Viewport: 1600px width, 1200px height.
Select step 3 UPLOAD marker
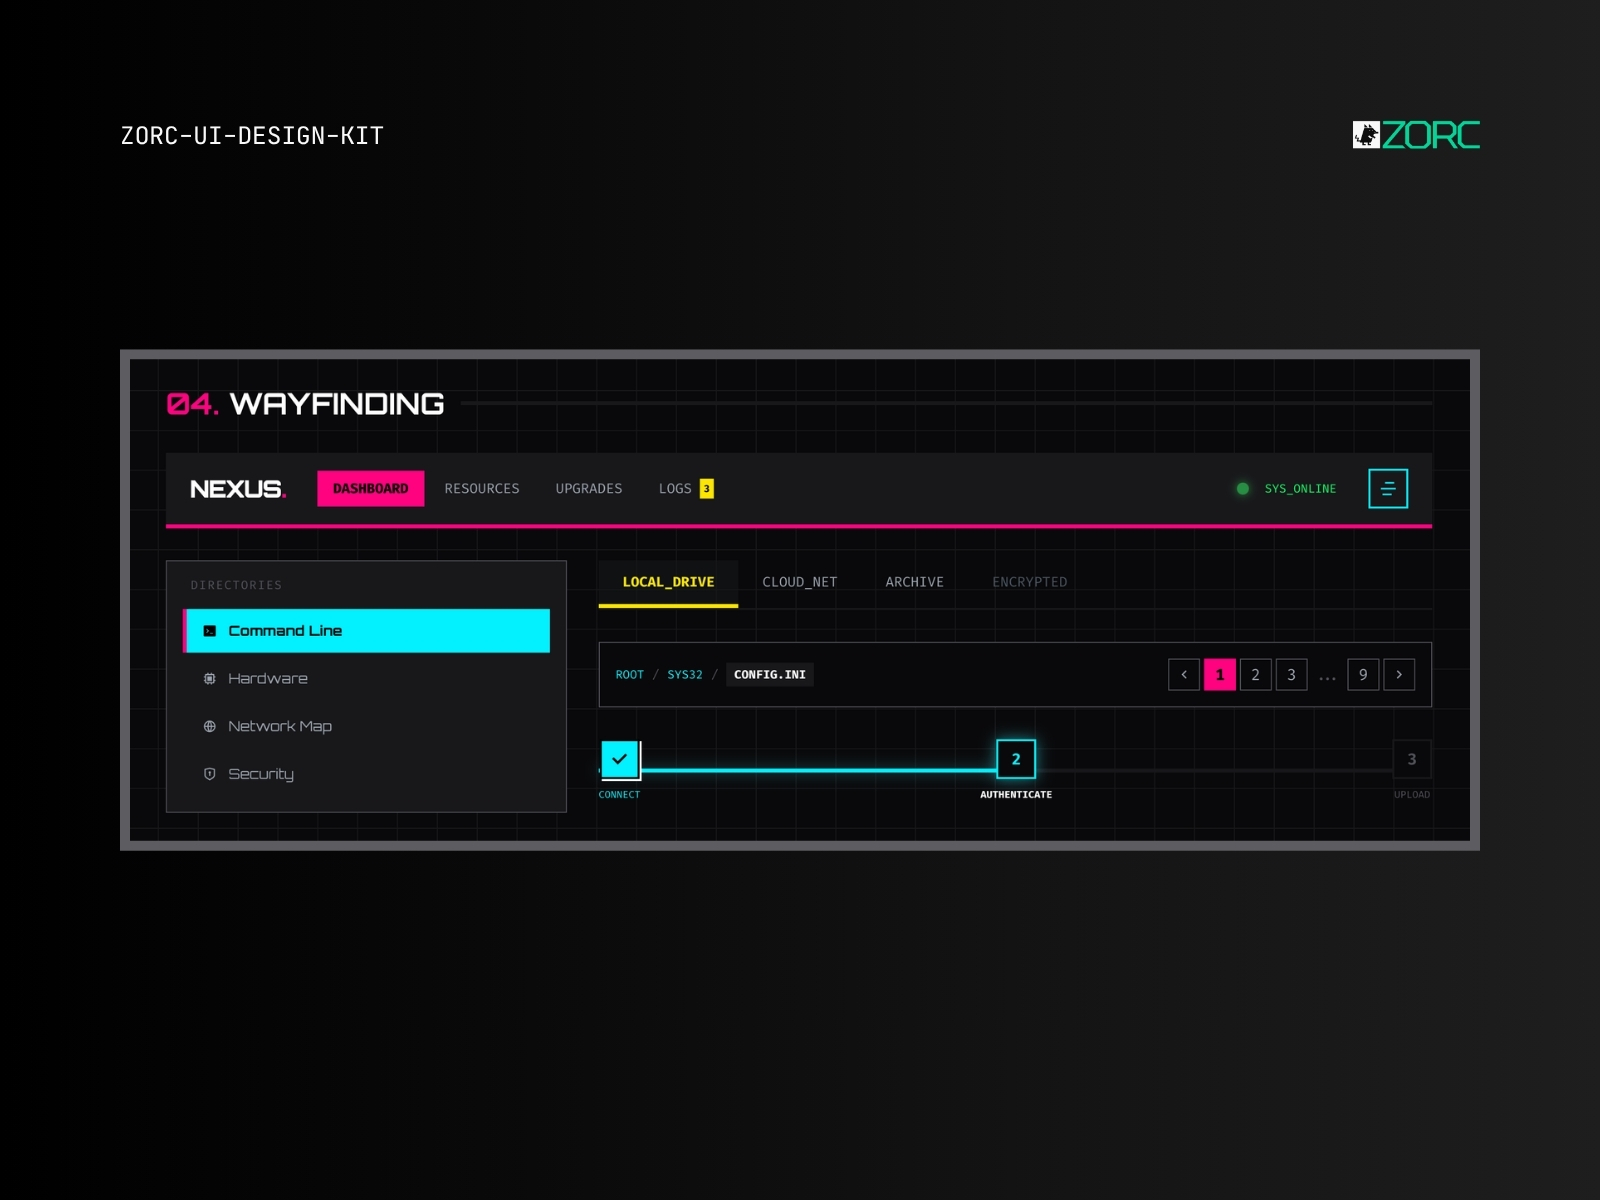pyautogui.click(x=1412, y=759)
